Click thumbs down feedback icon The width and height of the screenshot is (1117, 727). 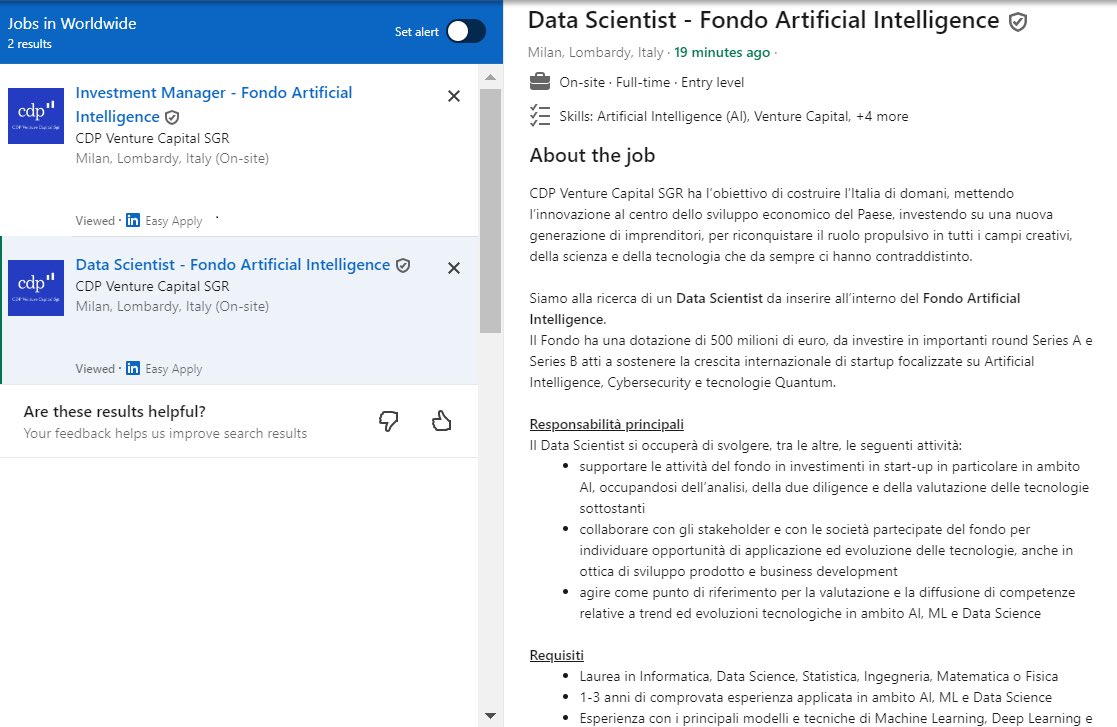click(x=388, y=421)
